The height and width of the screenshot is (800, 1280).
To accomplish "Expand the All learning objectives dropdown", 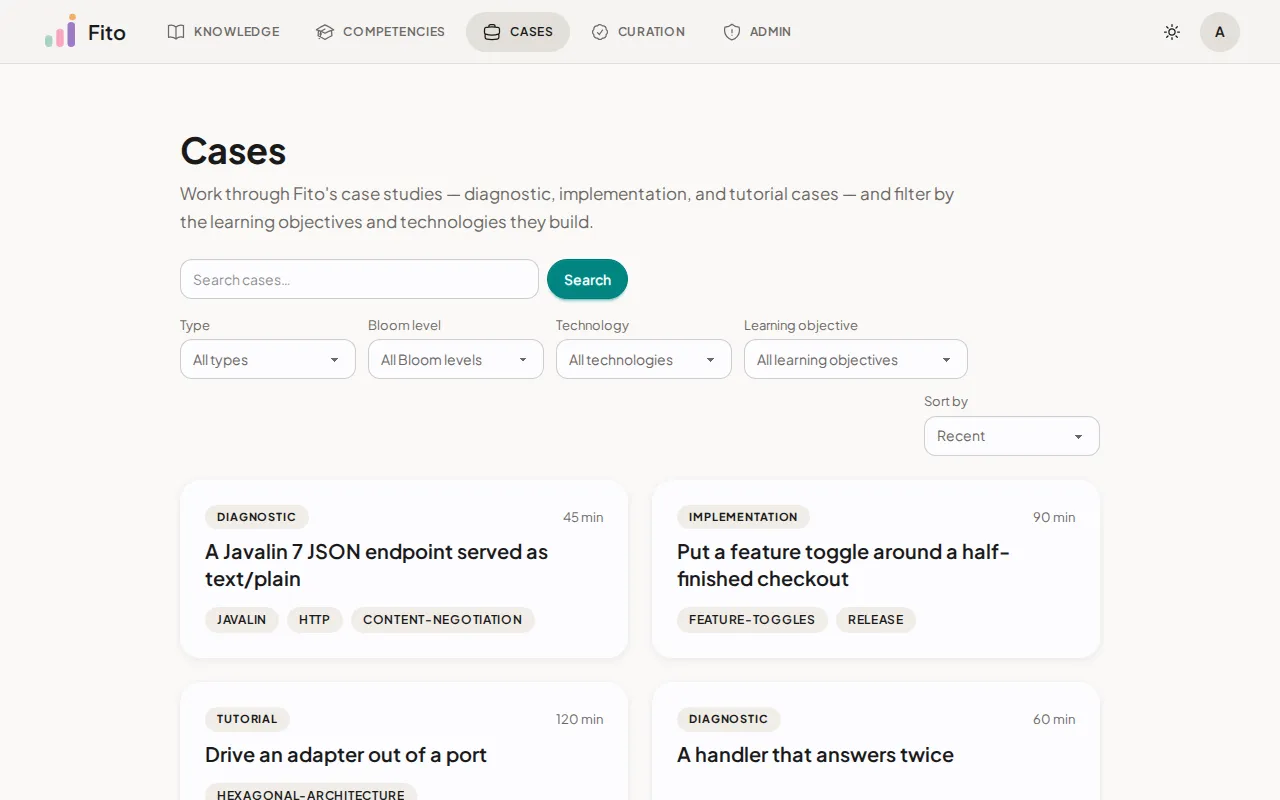I will click(856, 359).
